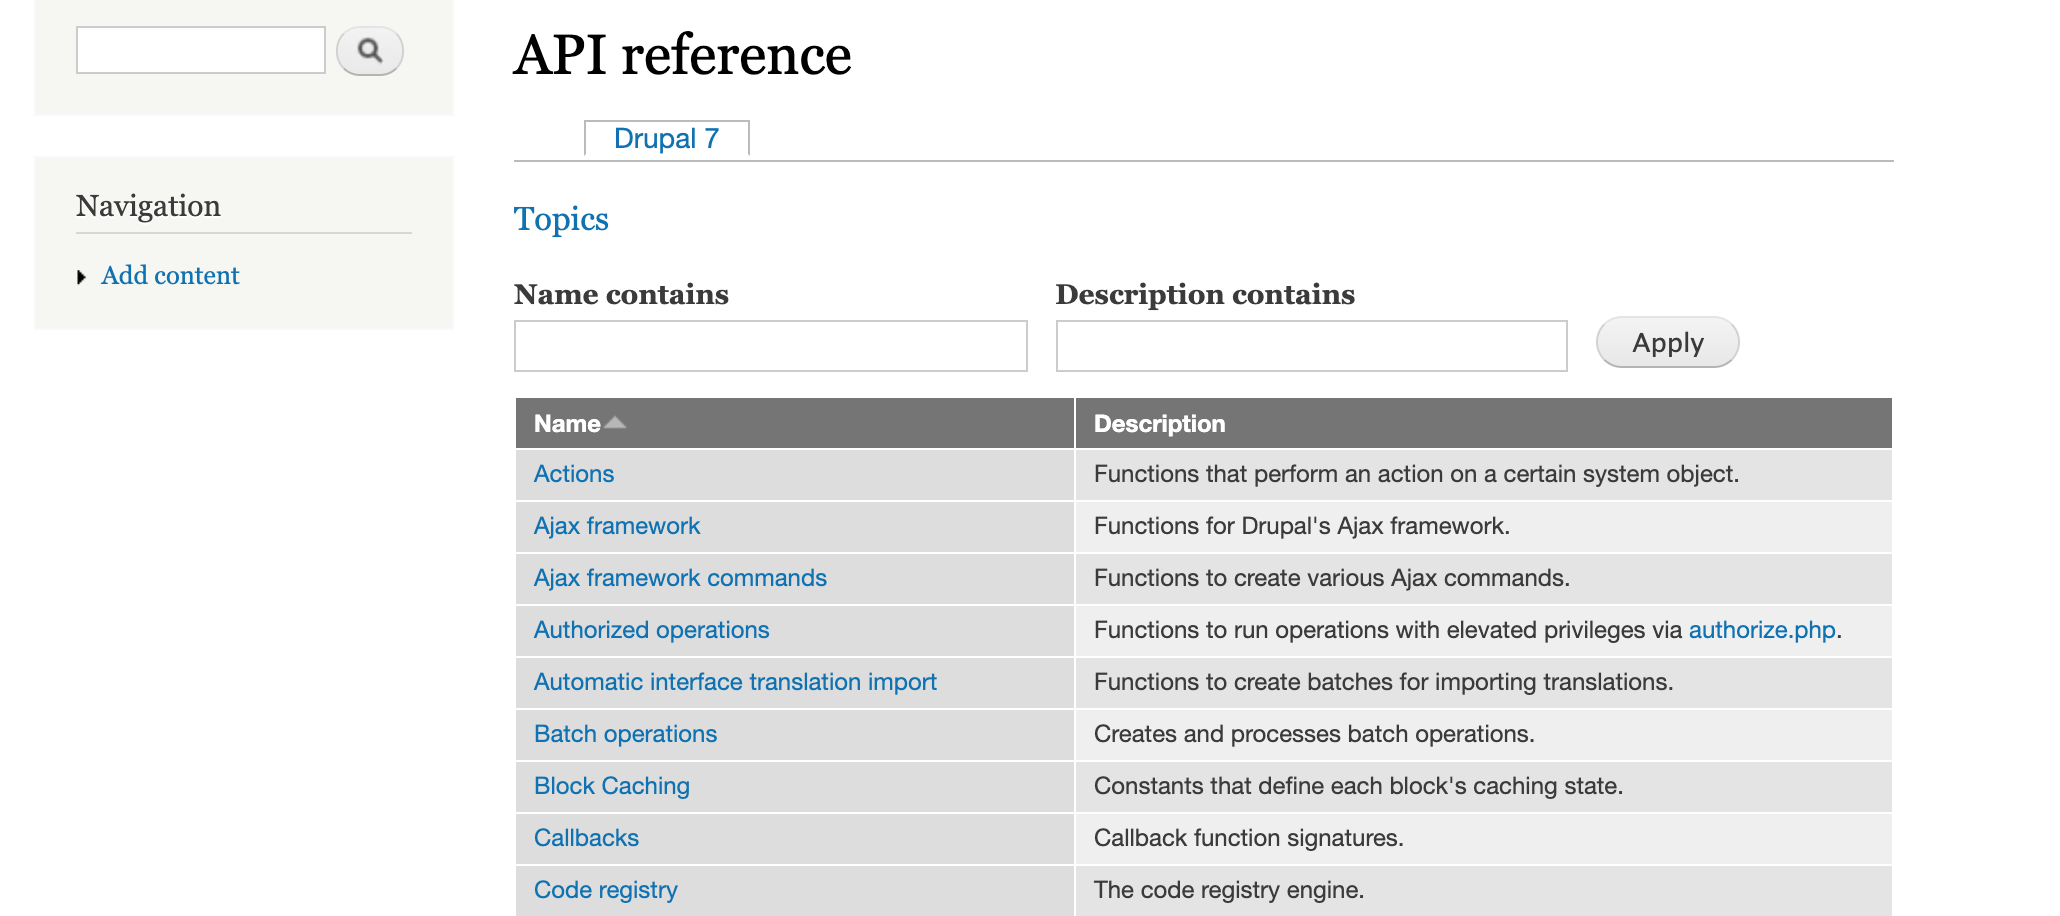Select text 'Functions to create various Ajax commands.'
The image size is (2060, 916).
pyautogui.click(x=1332, y=578)
